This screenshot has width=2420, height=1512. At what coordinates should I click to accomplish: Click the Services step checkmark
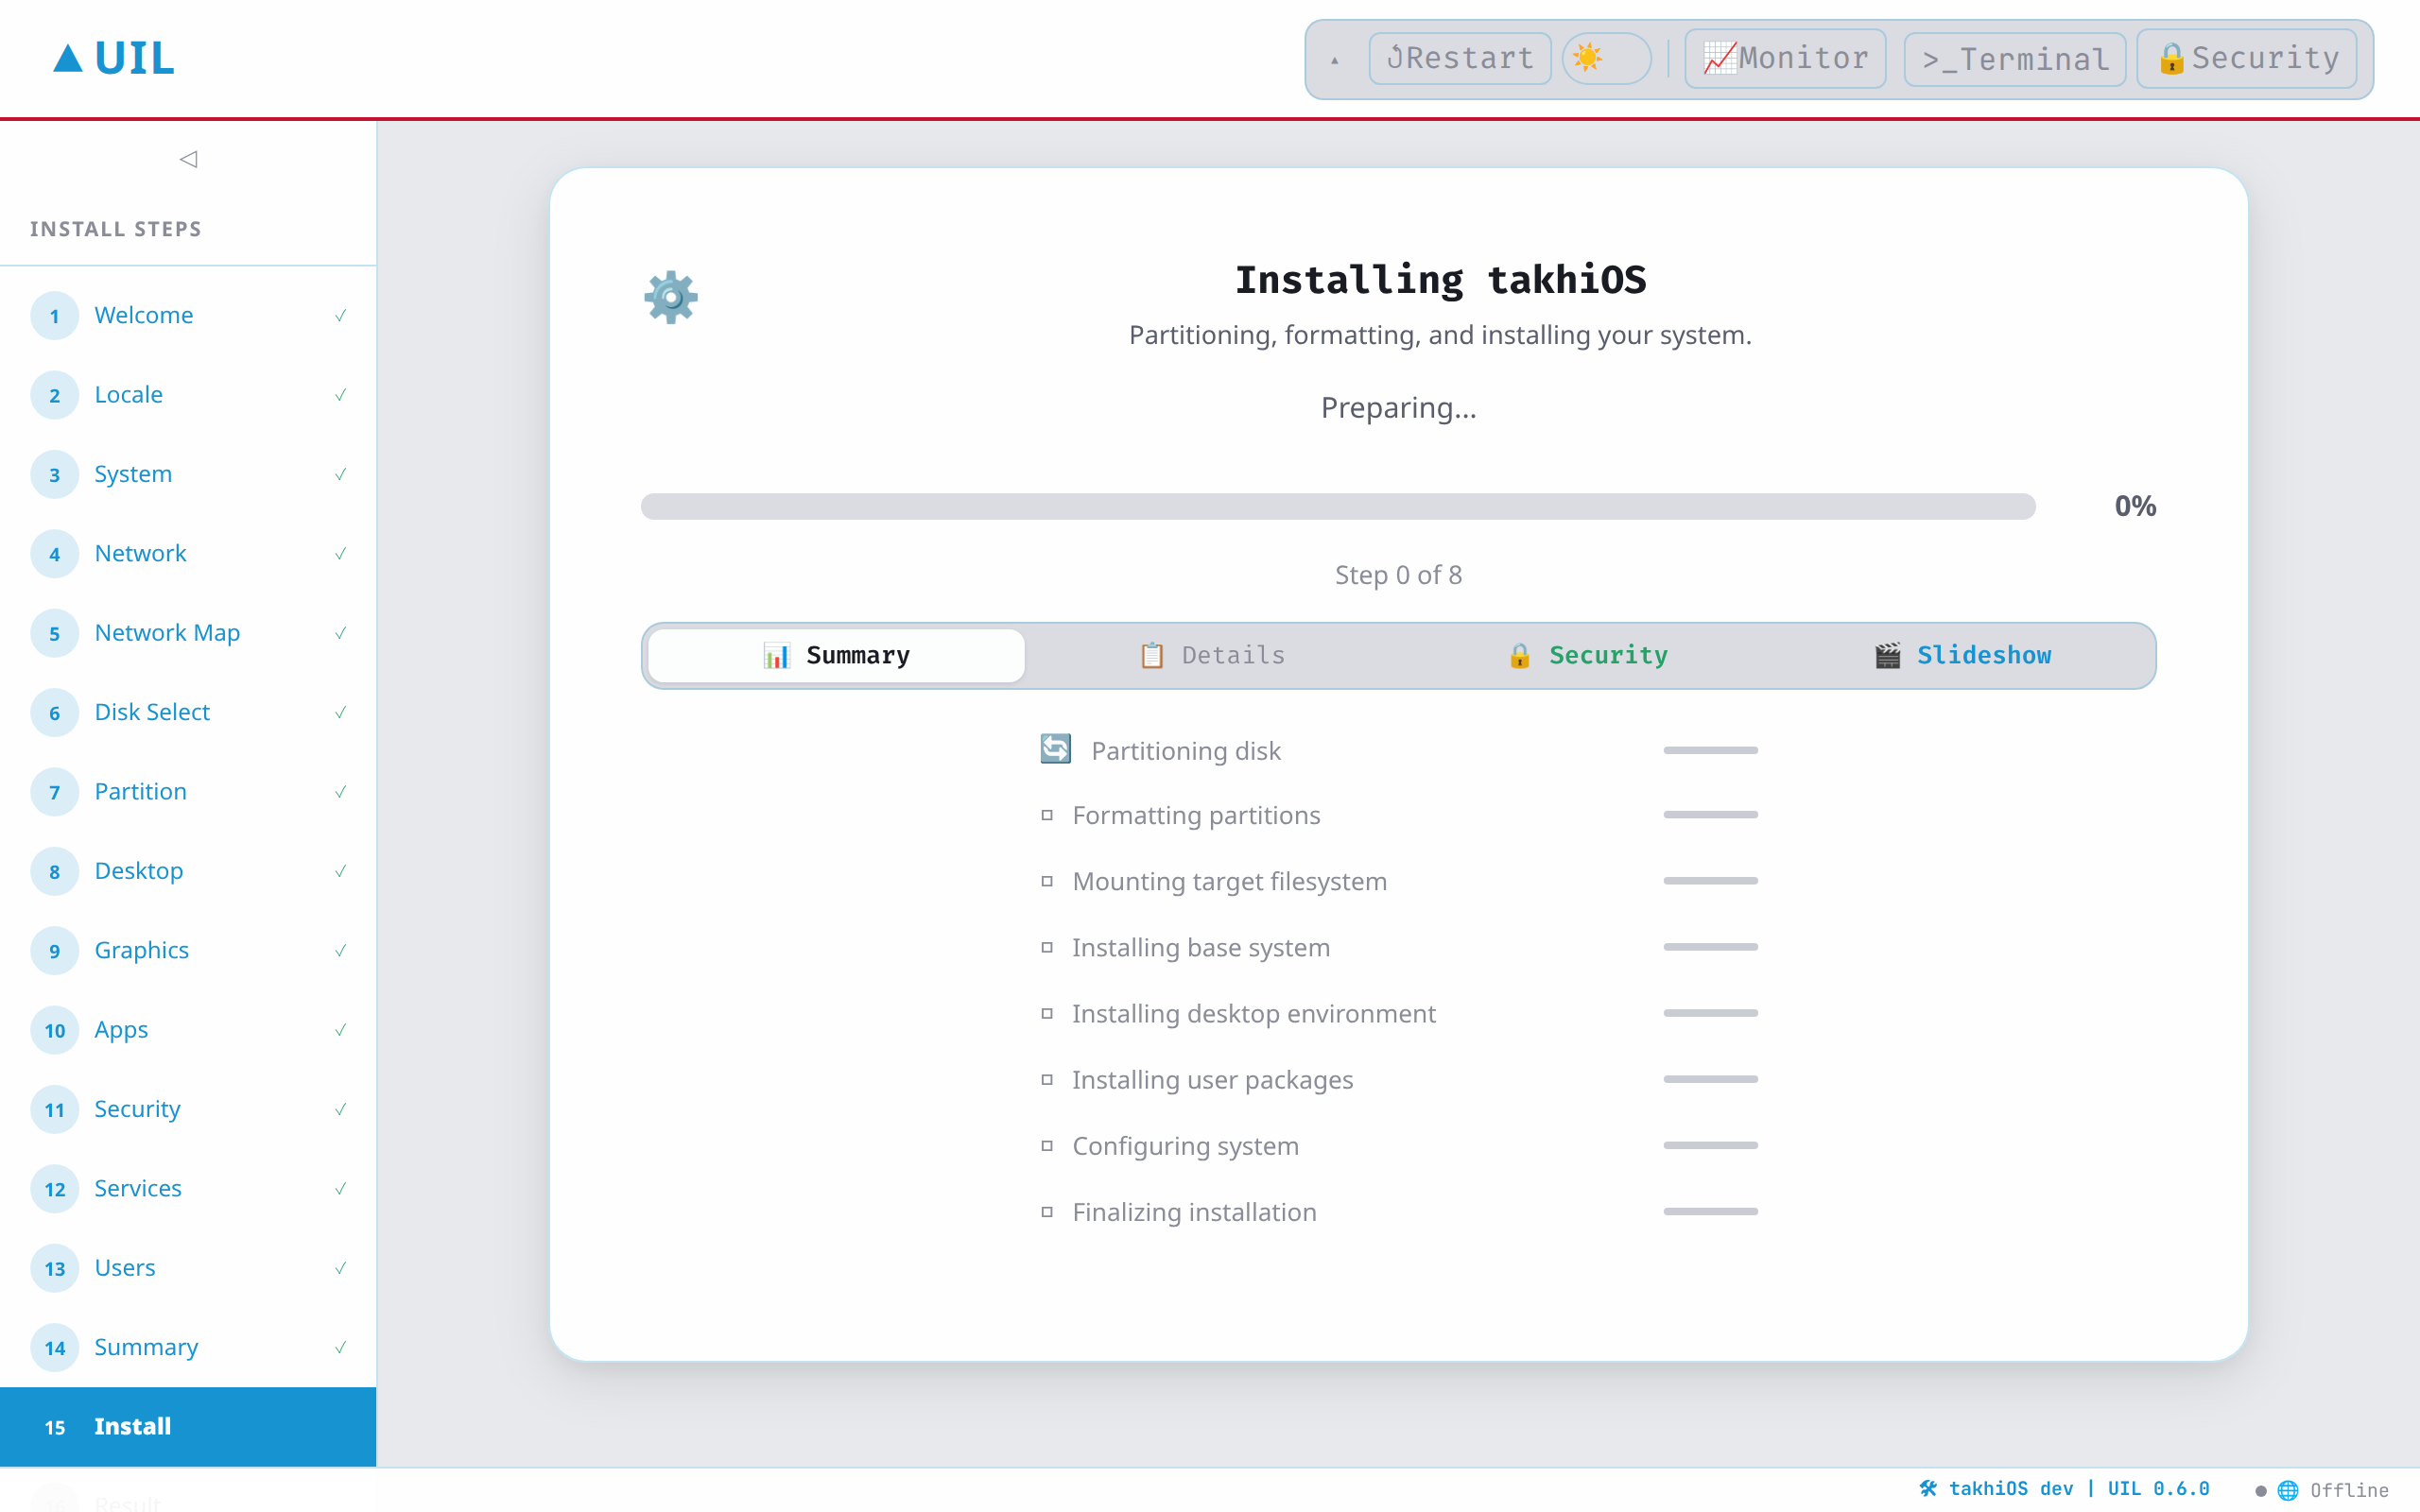(x=340, y=1188)
